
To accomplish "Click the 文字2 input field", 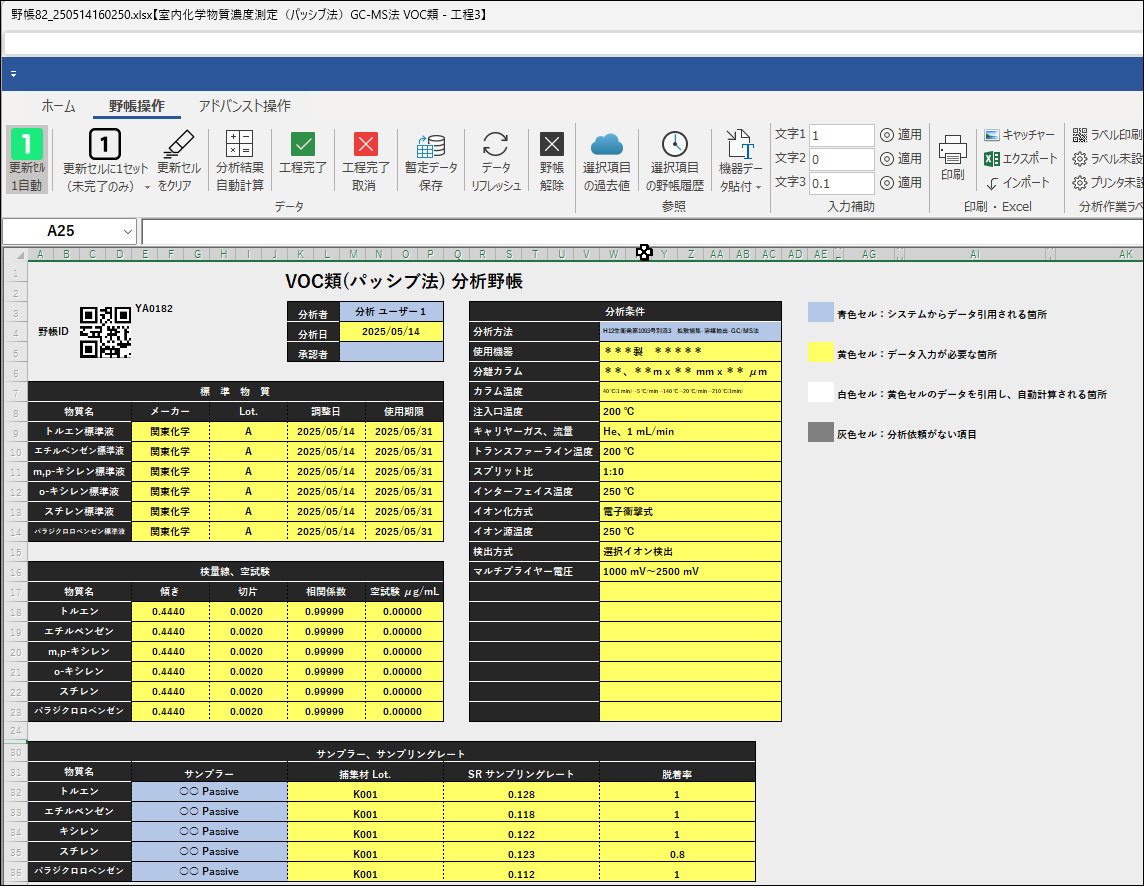I will pyautogui.click(x=841, y=158).
